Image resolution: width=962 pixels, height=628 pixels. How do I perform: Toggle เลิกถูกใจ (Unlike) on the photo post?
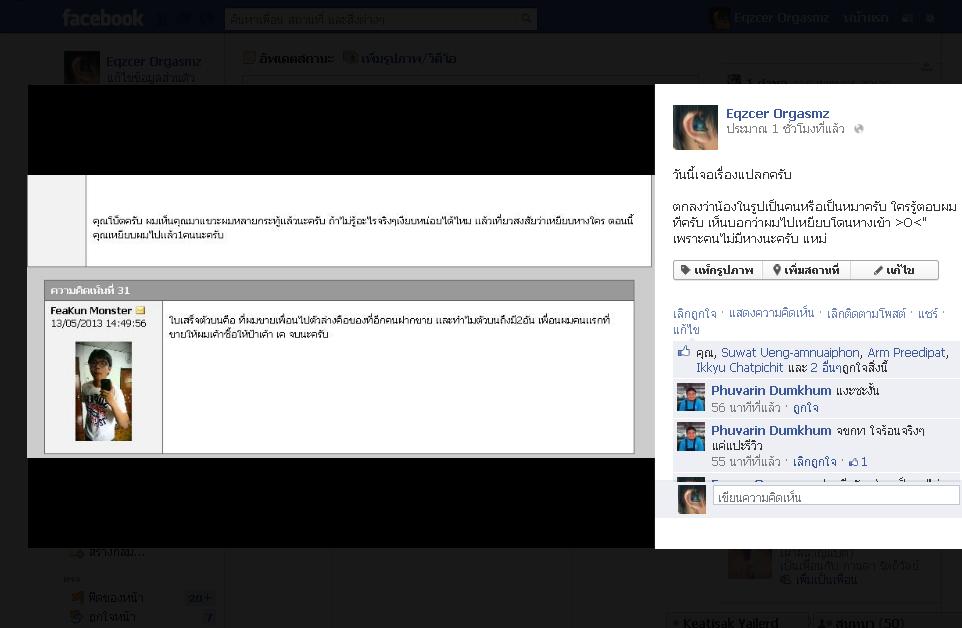tap(694, 313)
